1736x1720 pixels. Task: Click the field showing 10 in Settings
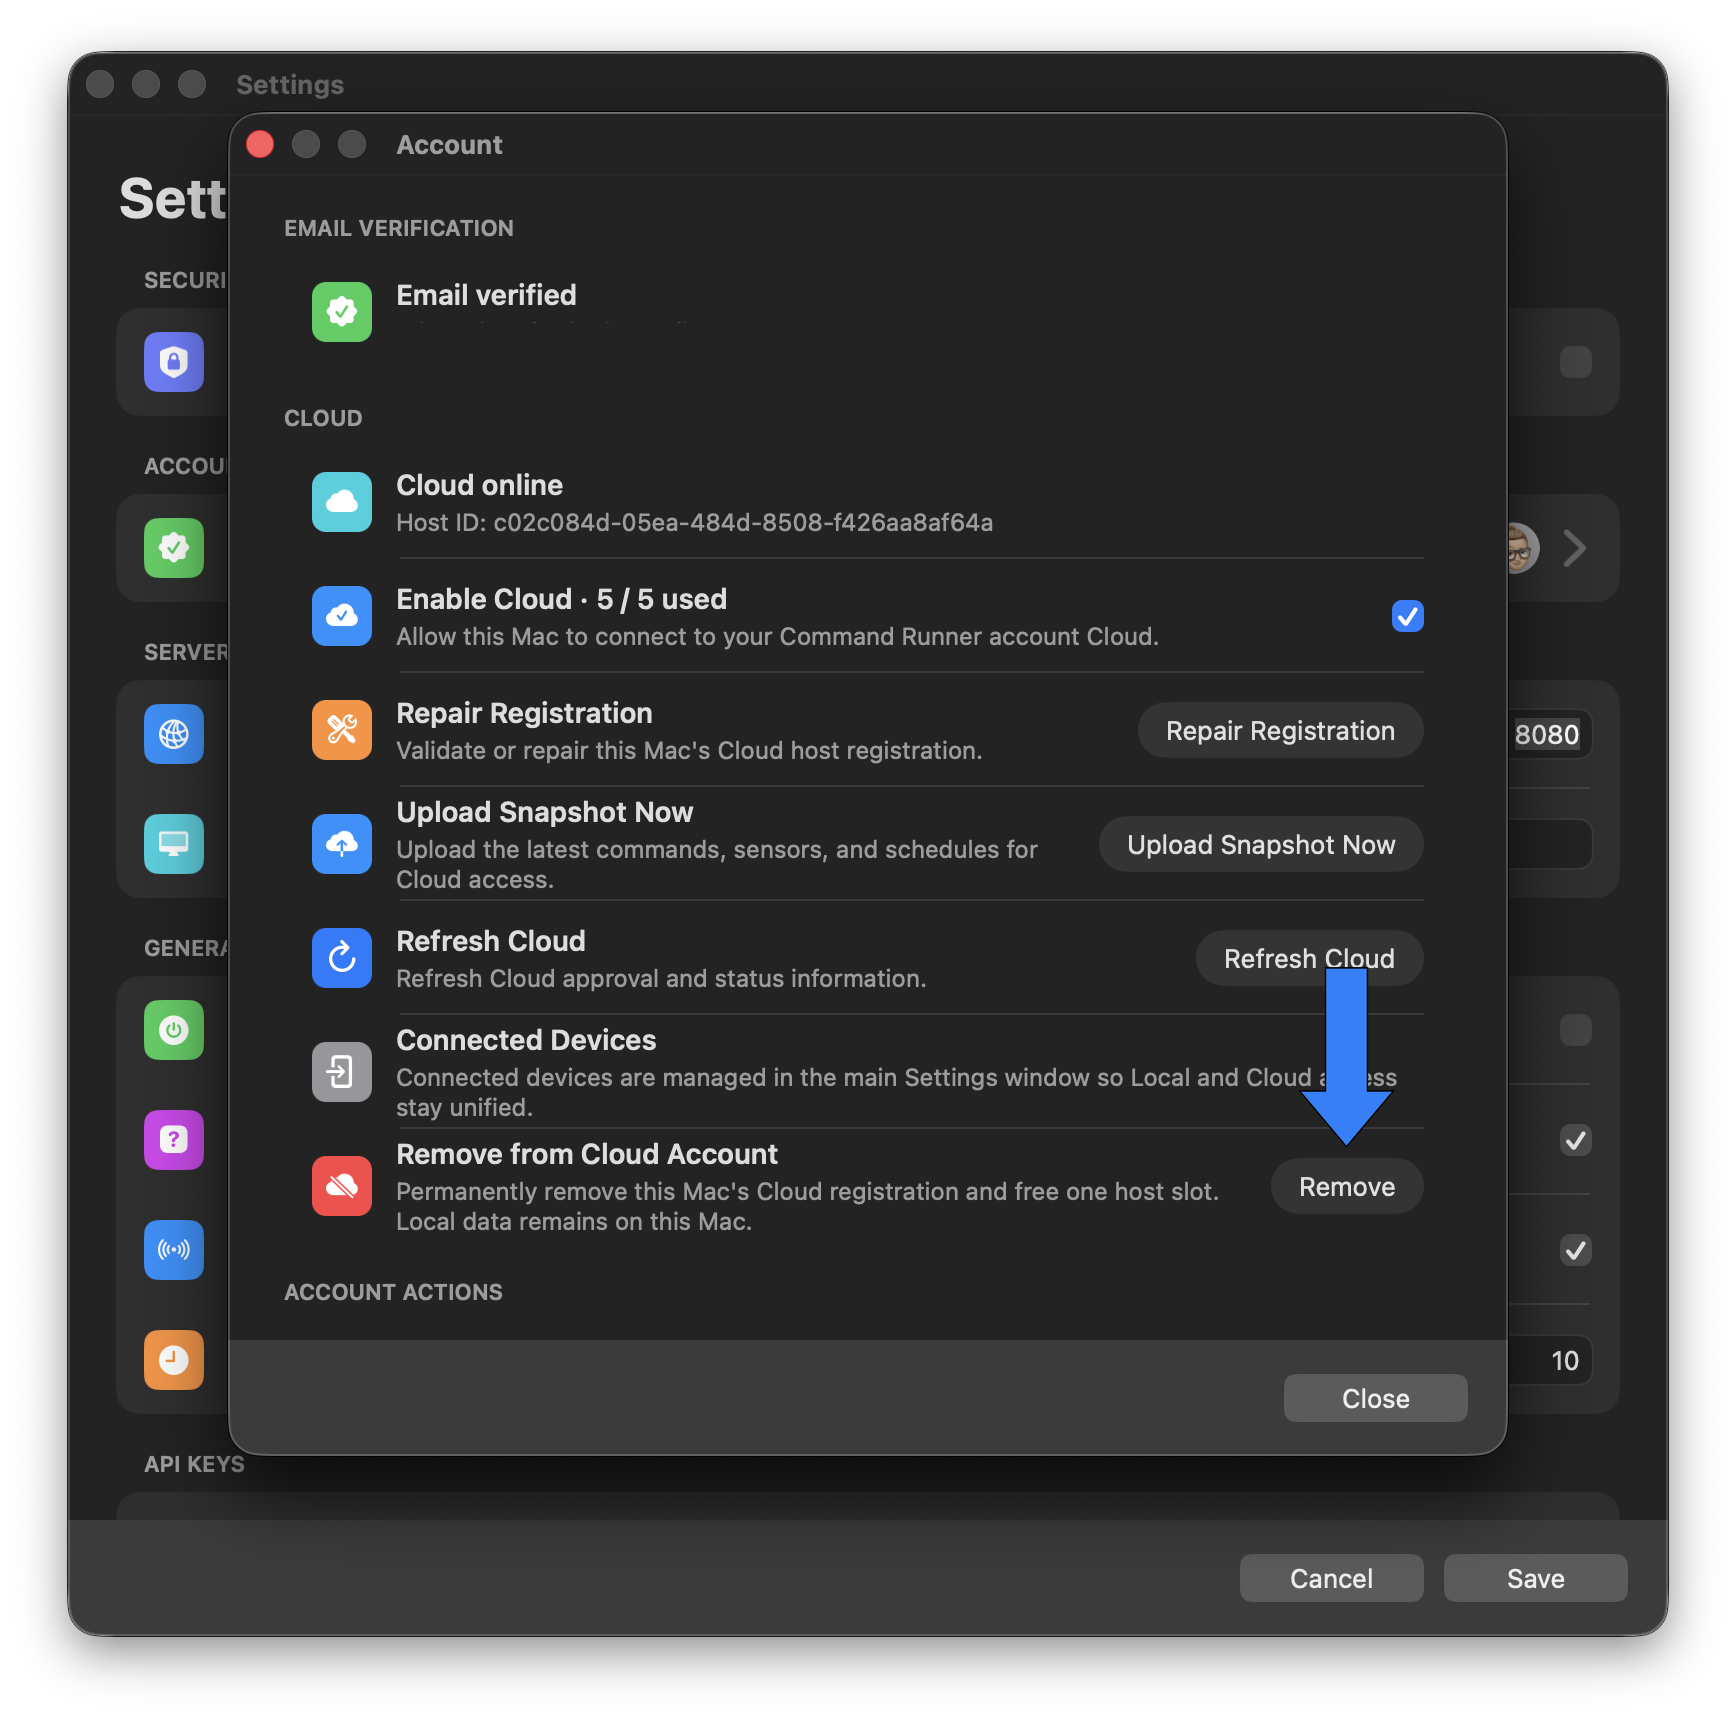pyautogui.click(x=1549, y=1360)
